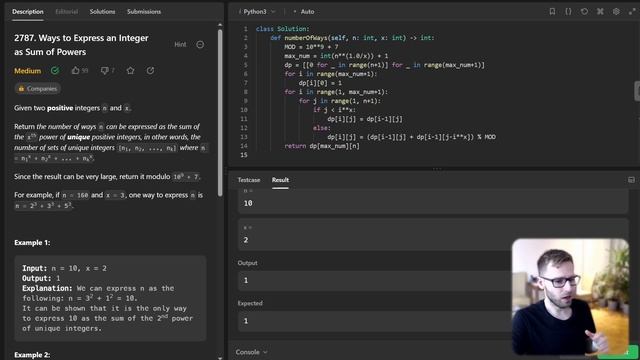640x360 pixels.
Task: Switch to the Solutions tab
Action: [x=102, y=11]
